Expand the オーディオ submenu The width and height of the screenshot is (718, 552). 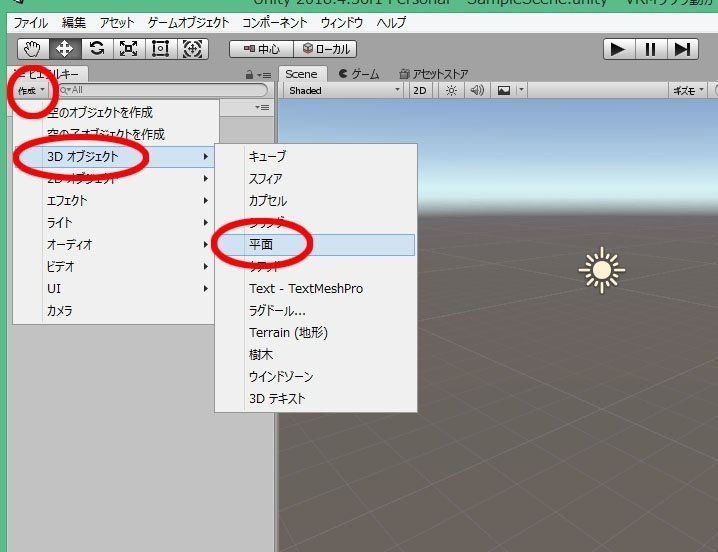[x=115, y=245]
